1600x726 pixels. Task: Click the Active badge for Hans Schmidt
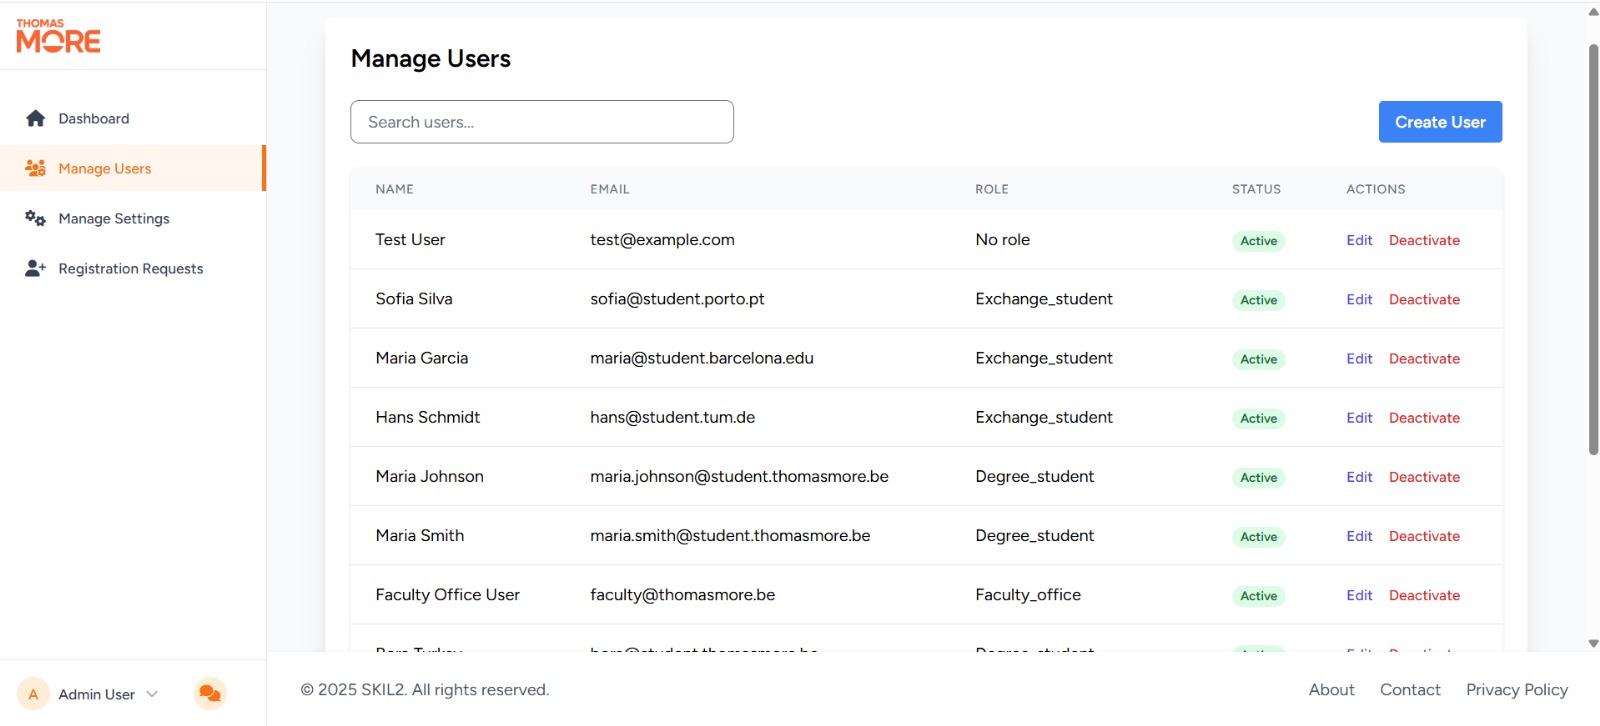[x=1258, y=418]
